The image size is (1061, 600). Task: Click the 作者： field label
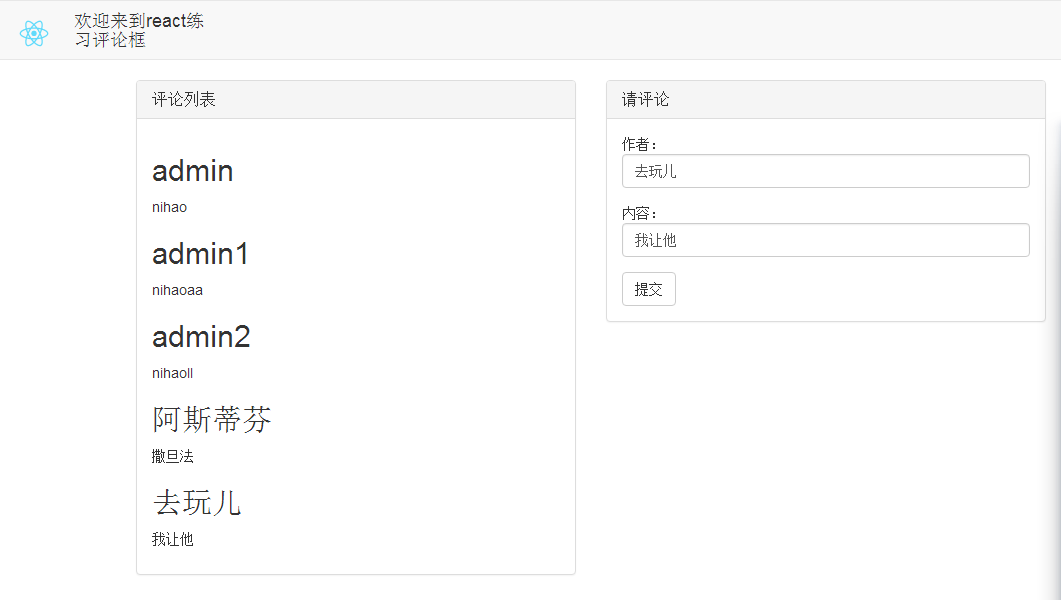(640, 144)
